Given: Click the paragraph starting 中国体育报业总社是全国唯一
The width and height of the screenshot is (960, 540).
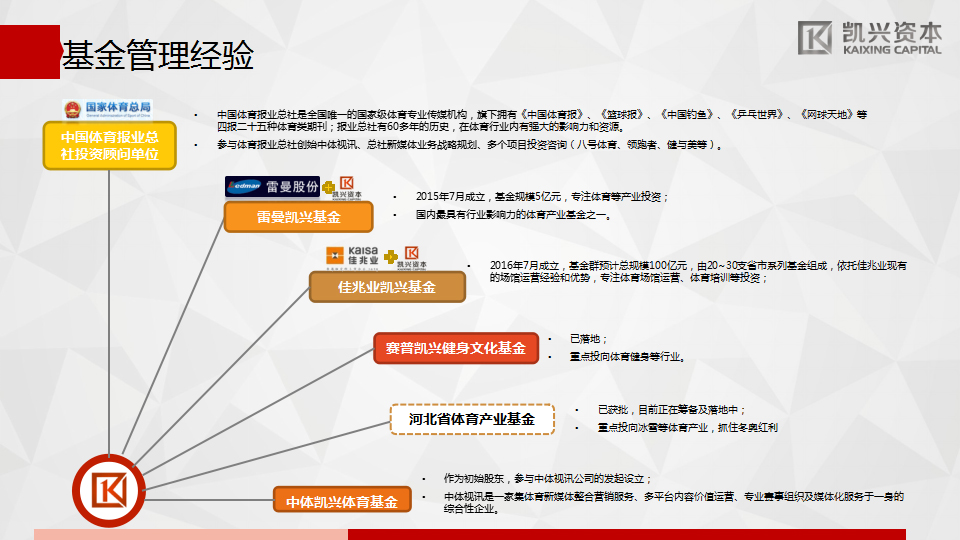Looking at the screenshot, I should (x=542, y=121).
